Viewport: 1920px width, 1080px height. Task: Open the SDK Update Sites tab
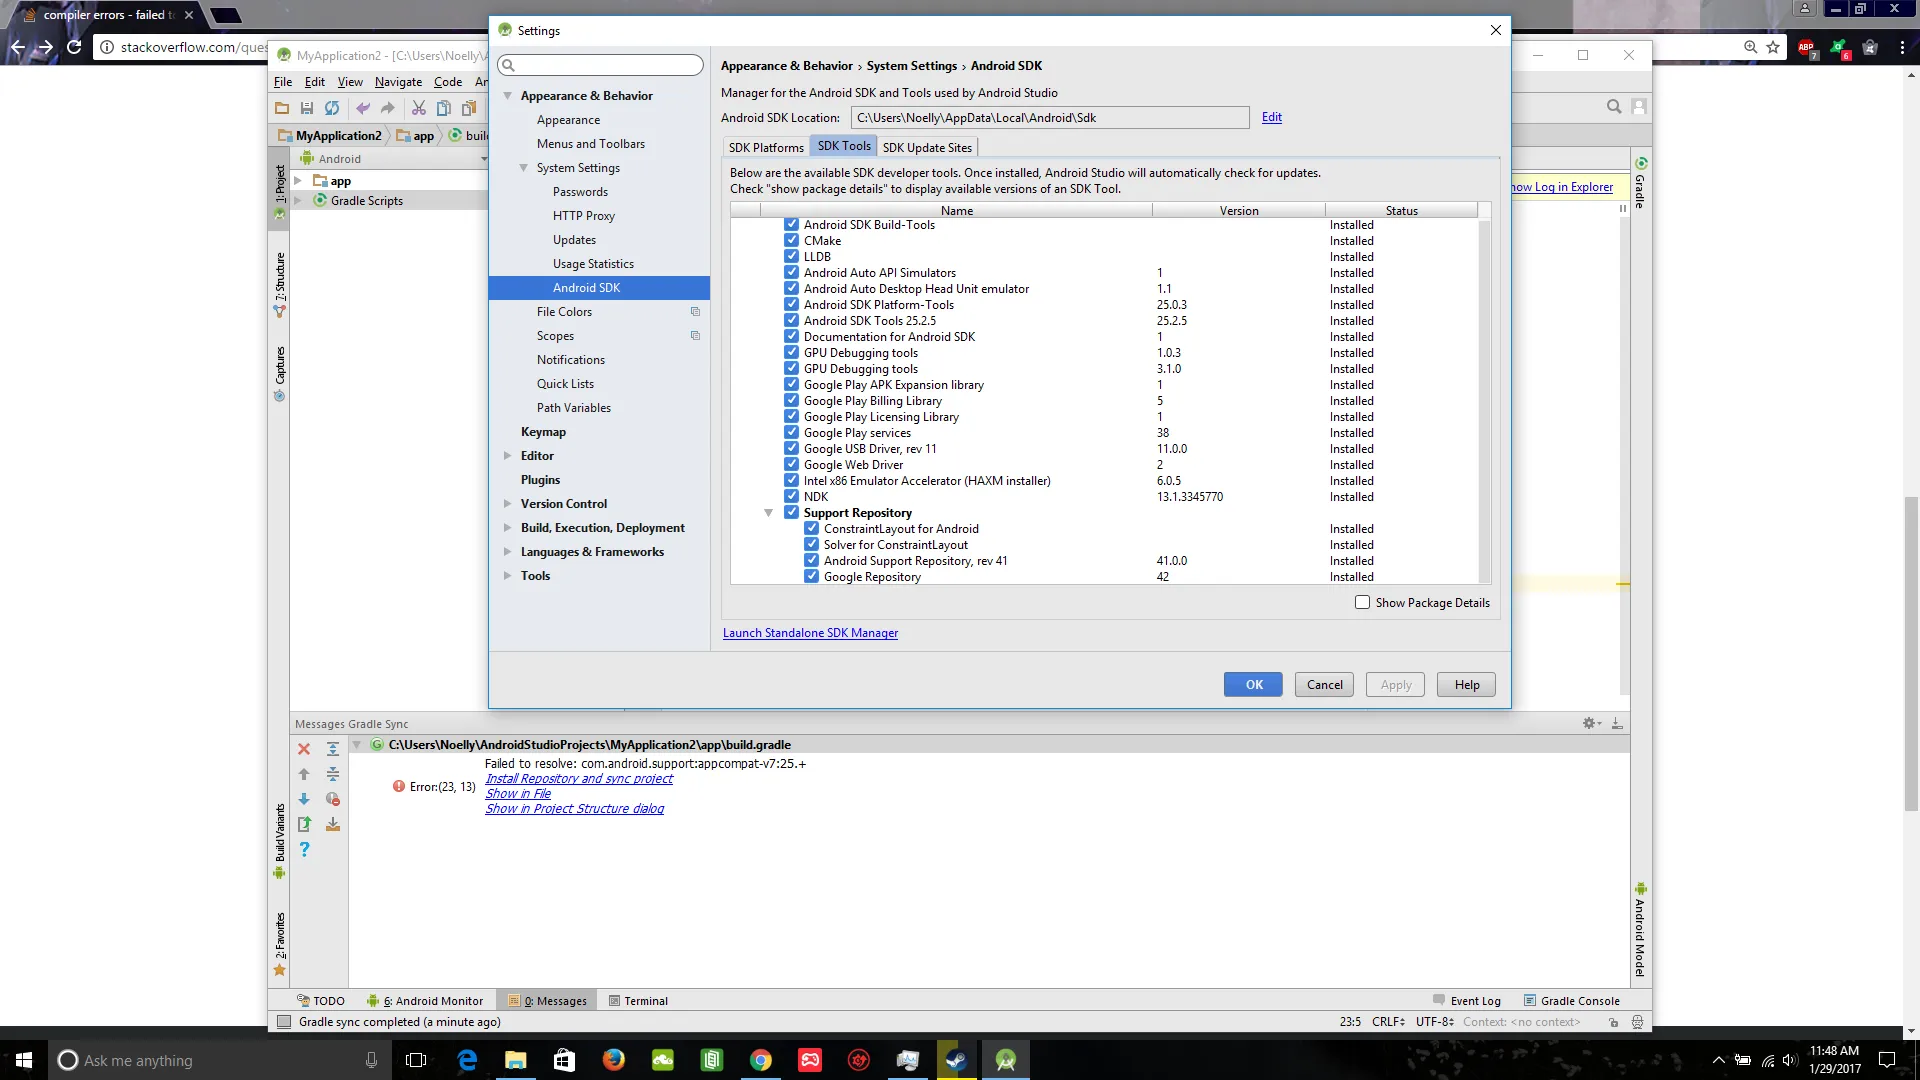click(x=927, y=147)
